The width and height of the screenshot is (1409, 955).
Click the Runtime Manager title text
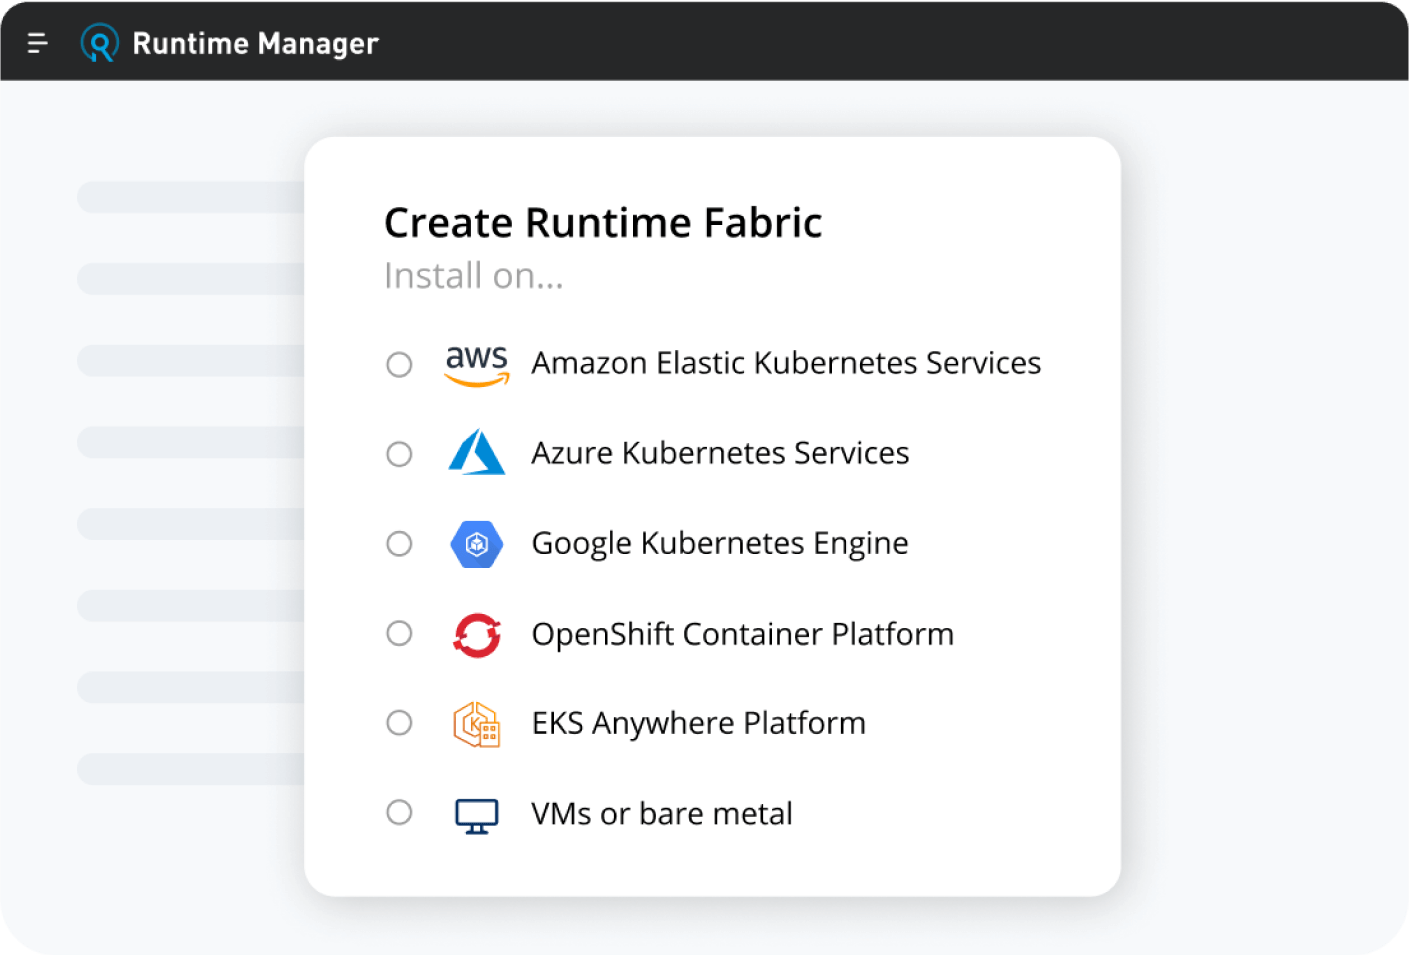[x=255, y=44]
